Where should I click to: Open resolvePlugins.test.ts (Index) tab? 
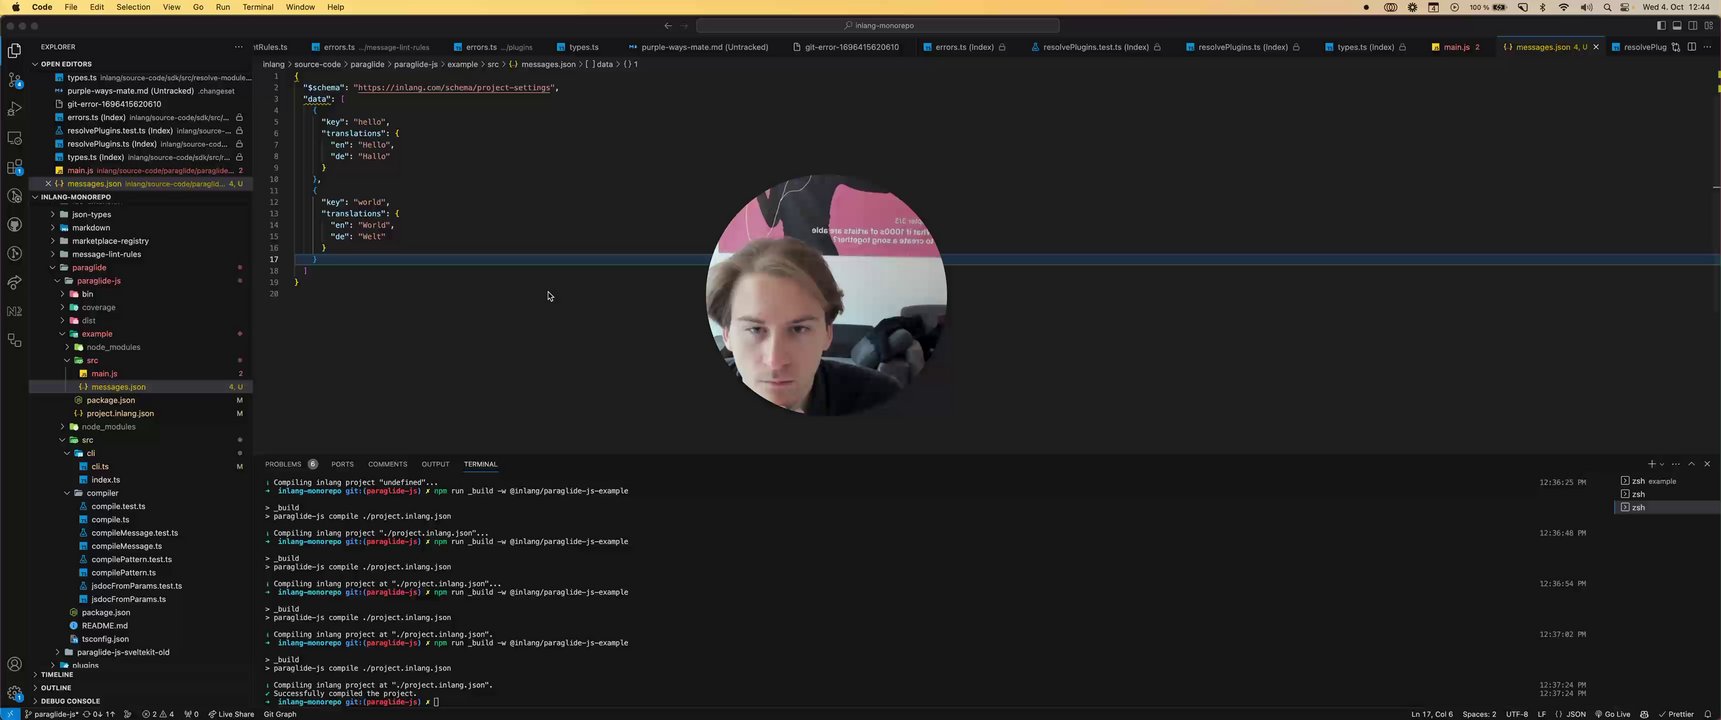[x=1096, y=47]
